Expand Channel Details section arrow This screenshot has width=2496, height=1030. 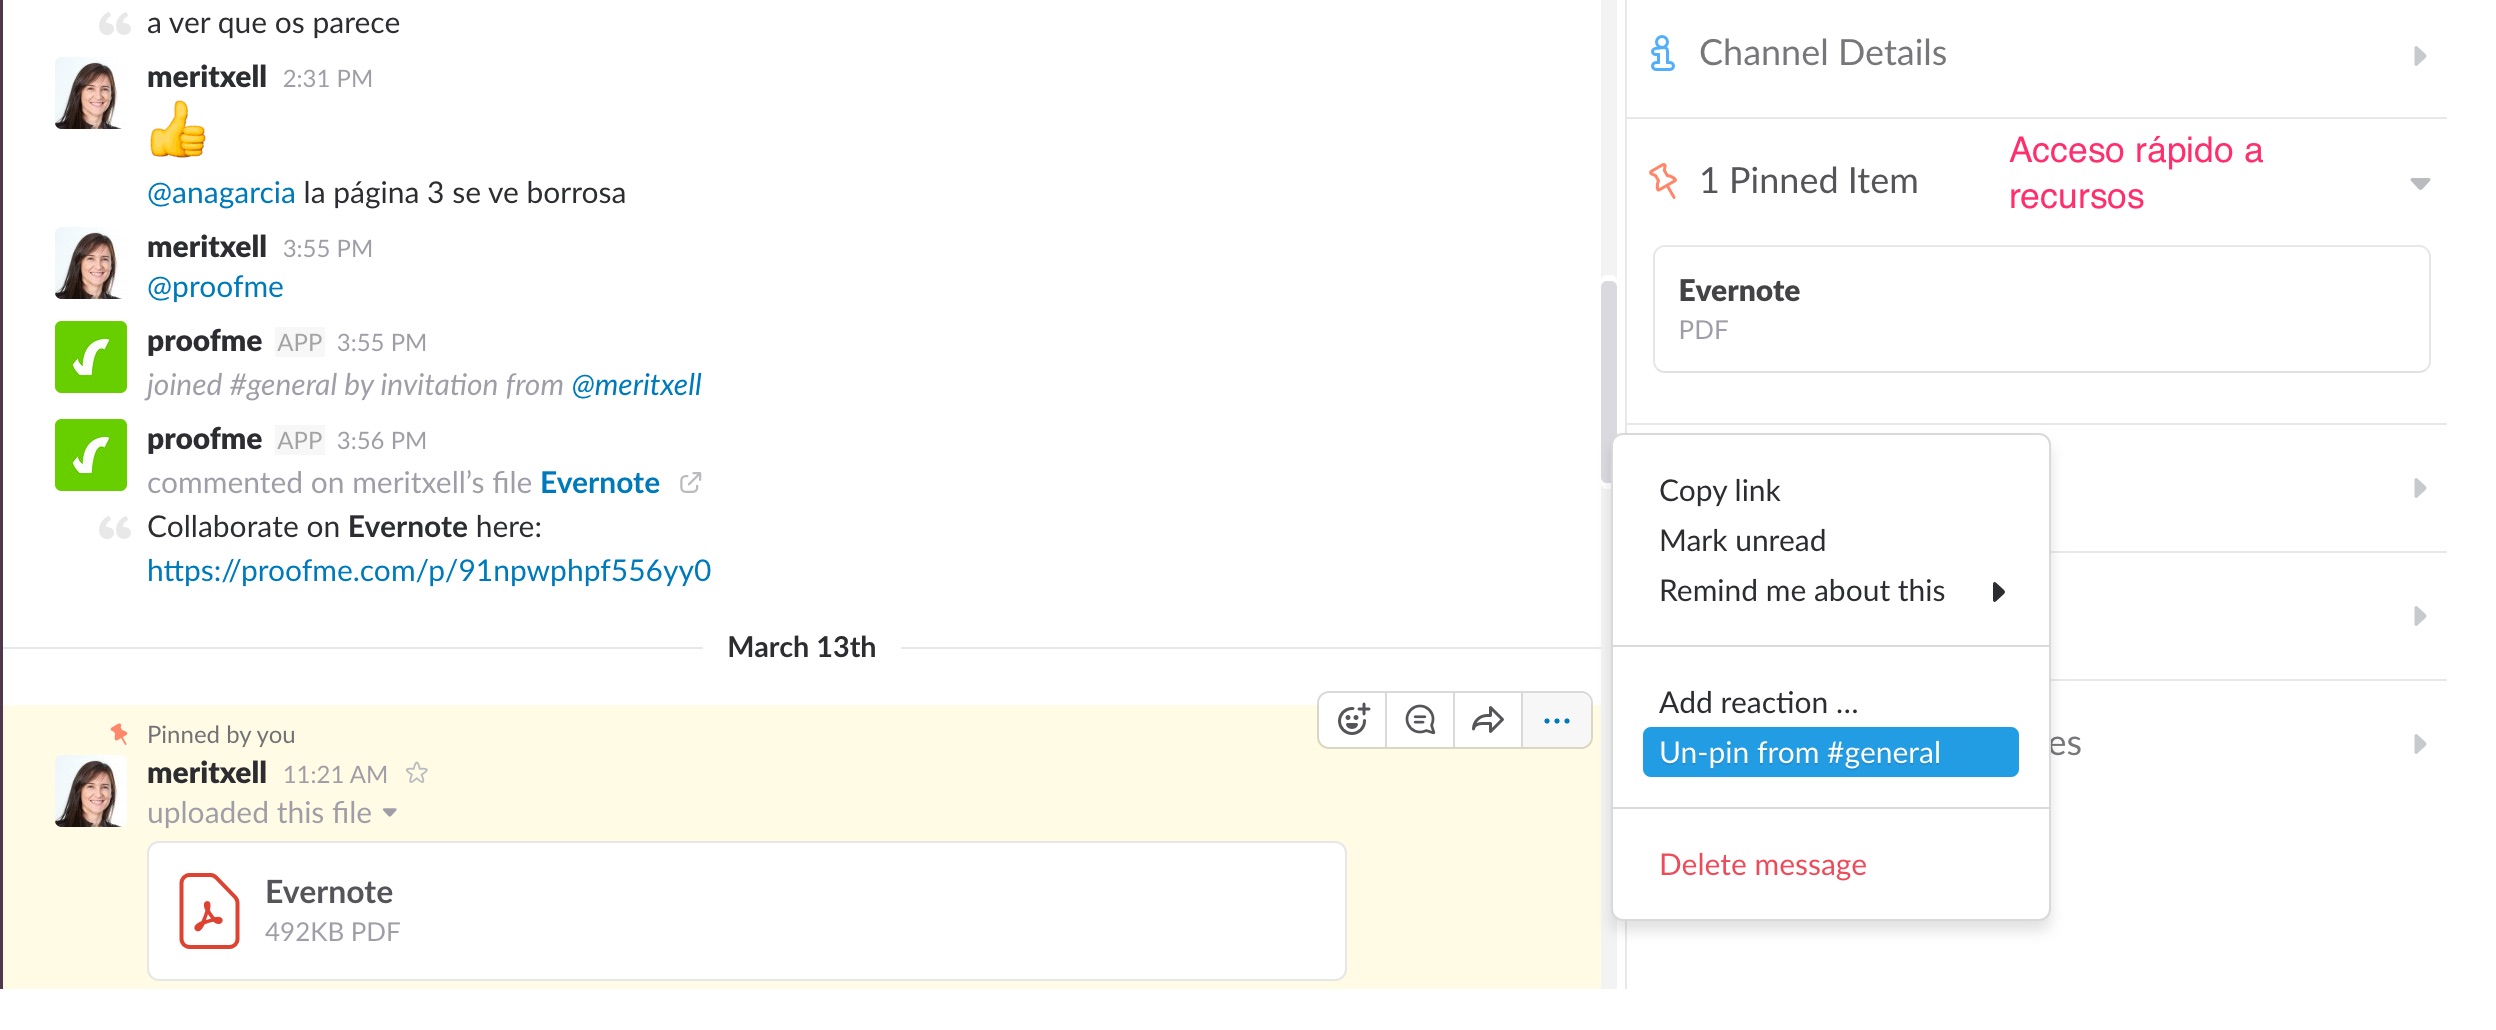click(2420, 56)
